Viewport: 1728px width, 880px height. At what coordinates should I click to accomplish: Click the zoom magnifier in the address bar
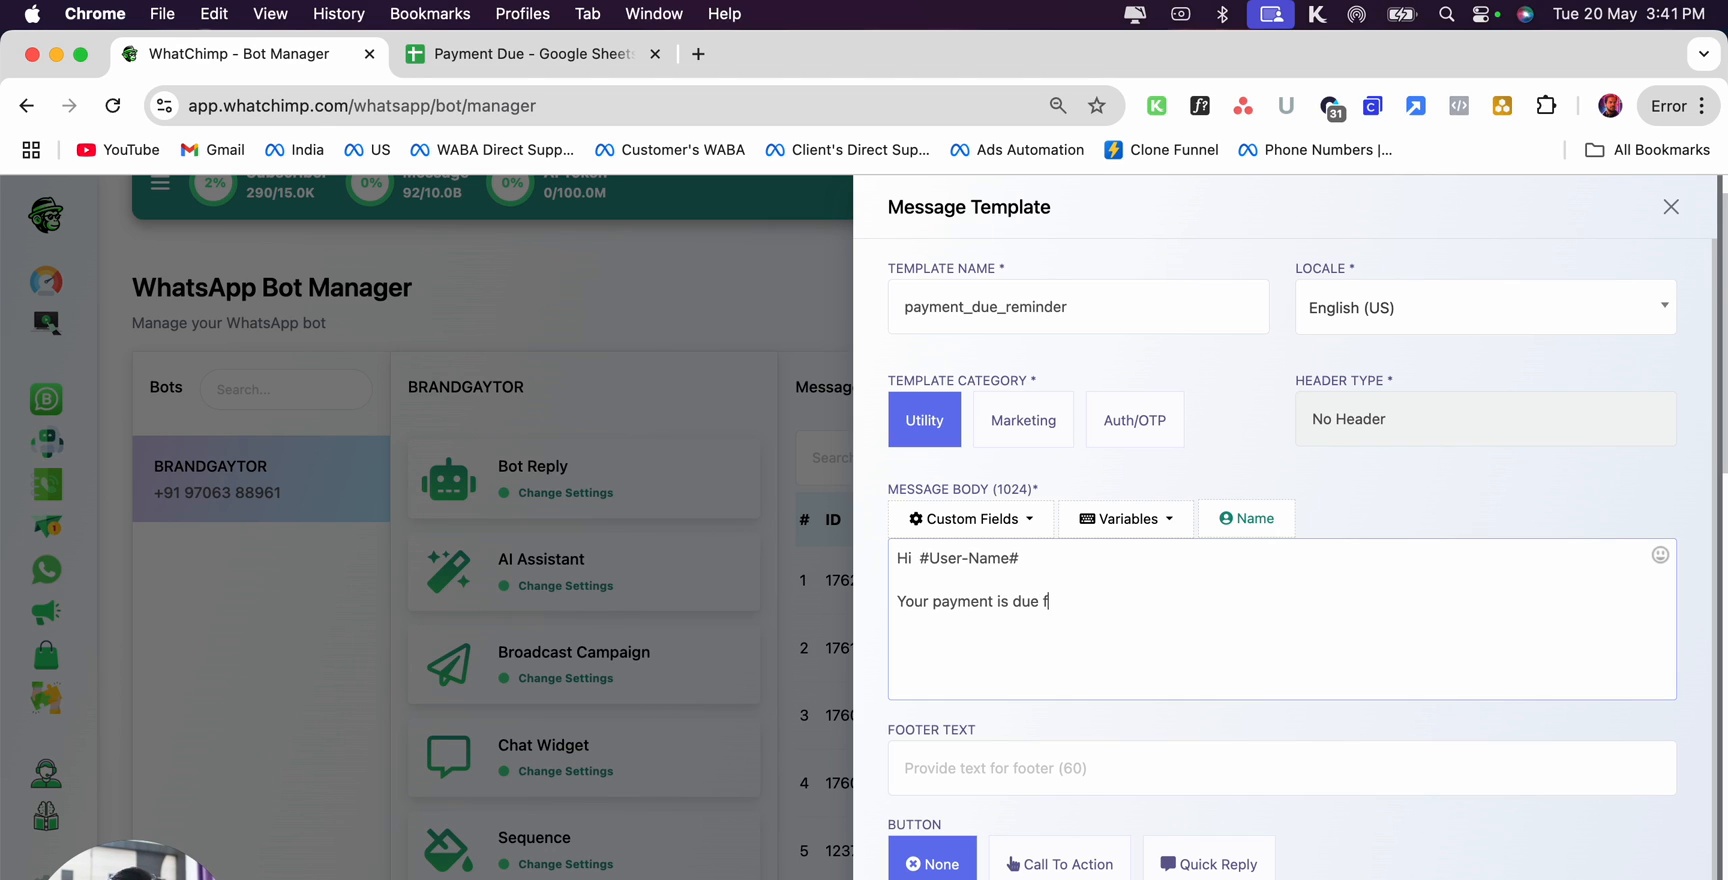[x=1057, y=105]
